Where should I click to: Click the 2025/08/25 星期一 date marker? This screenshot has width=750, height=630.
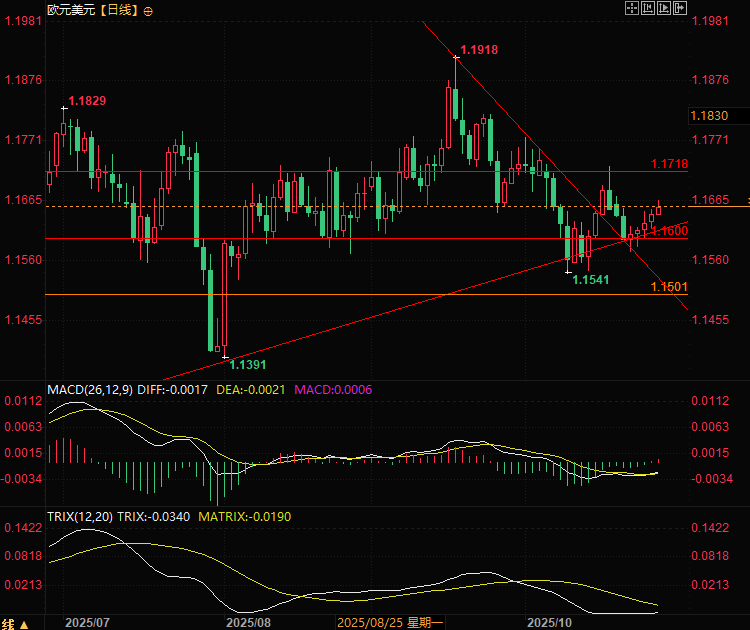point(390,623)
